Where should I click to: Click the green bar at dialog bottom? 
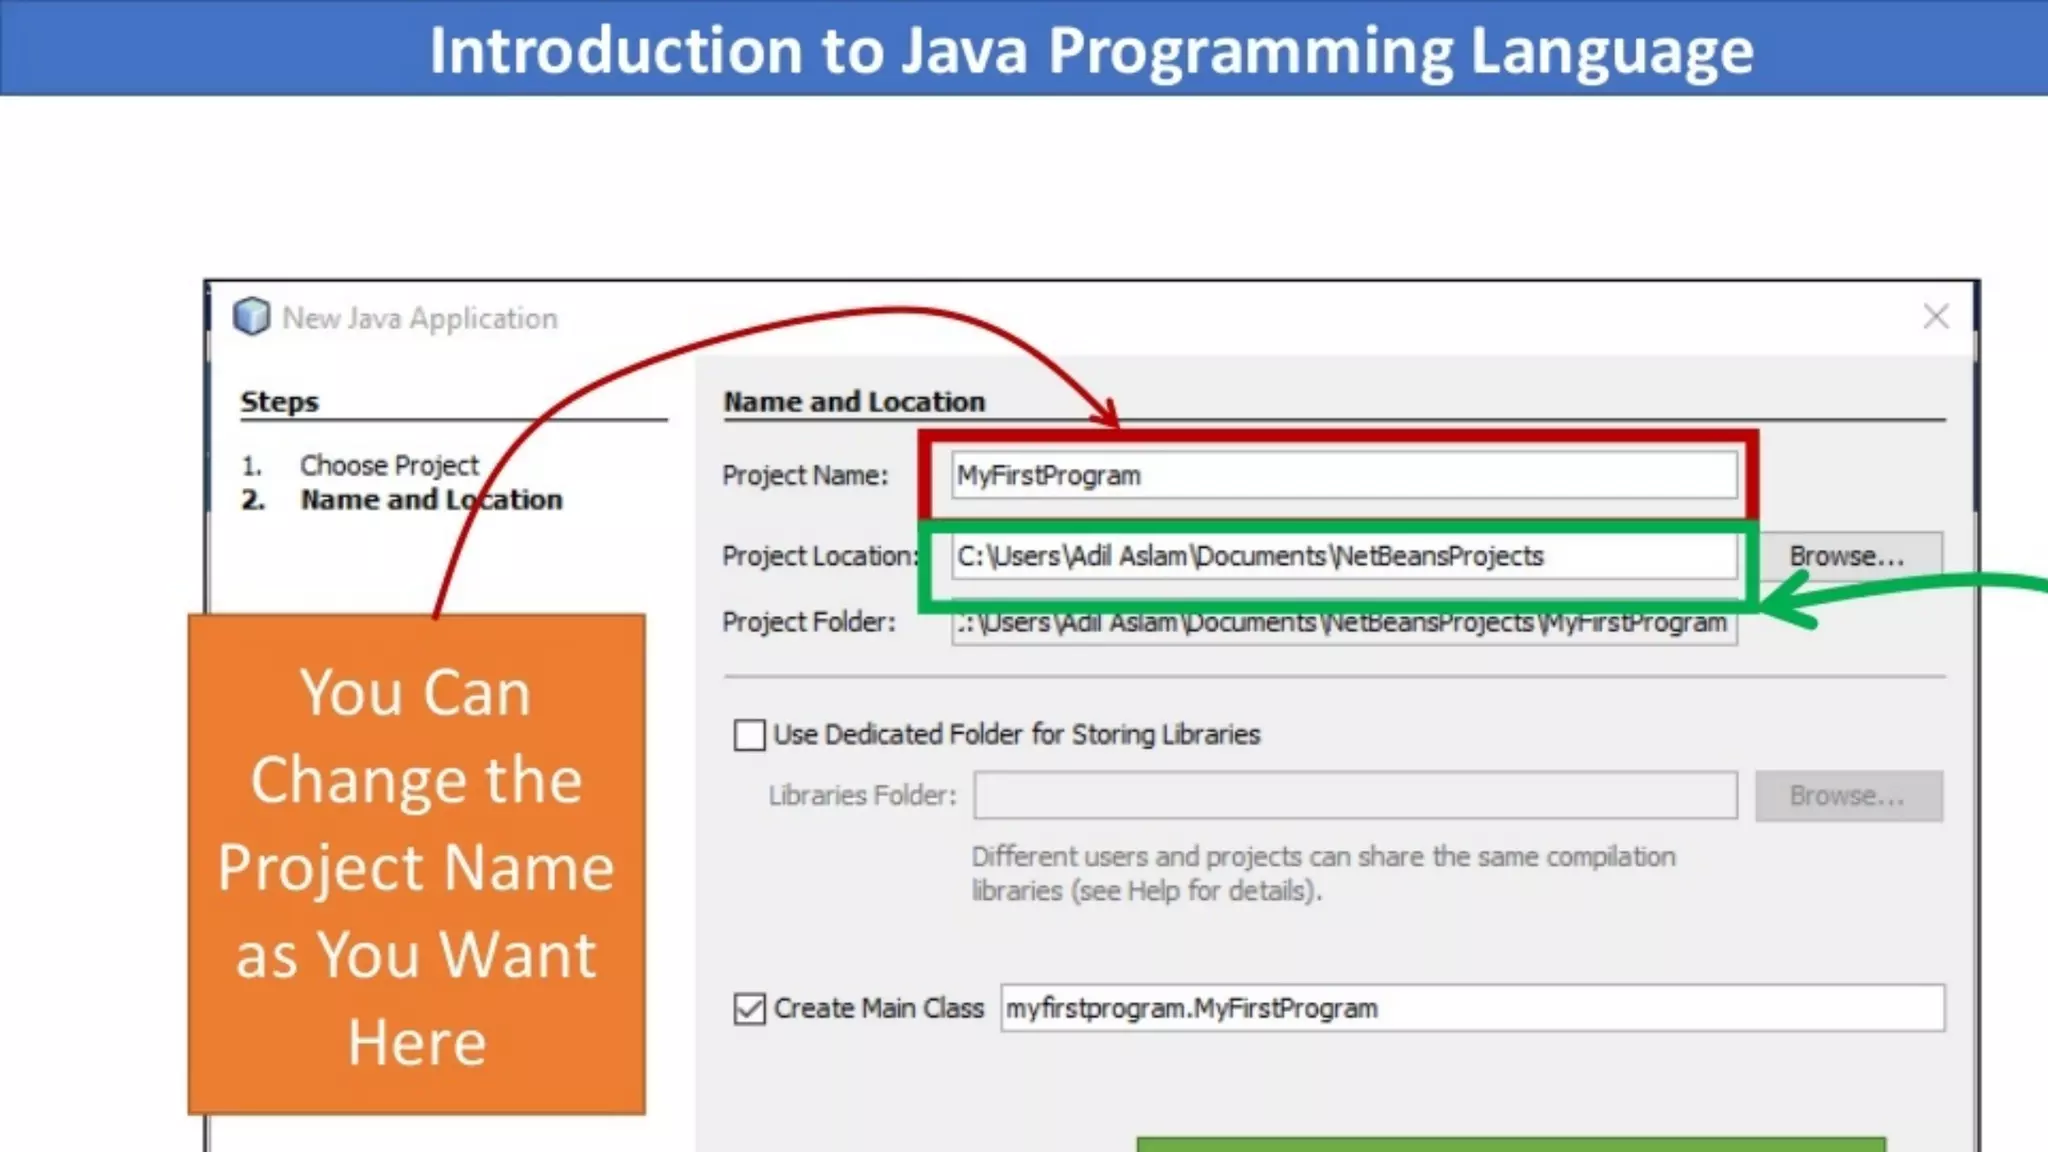pyautogui.click(x=1510, y=1144)
